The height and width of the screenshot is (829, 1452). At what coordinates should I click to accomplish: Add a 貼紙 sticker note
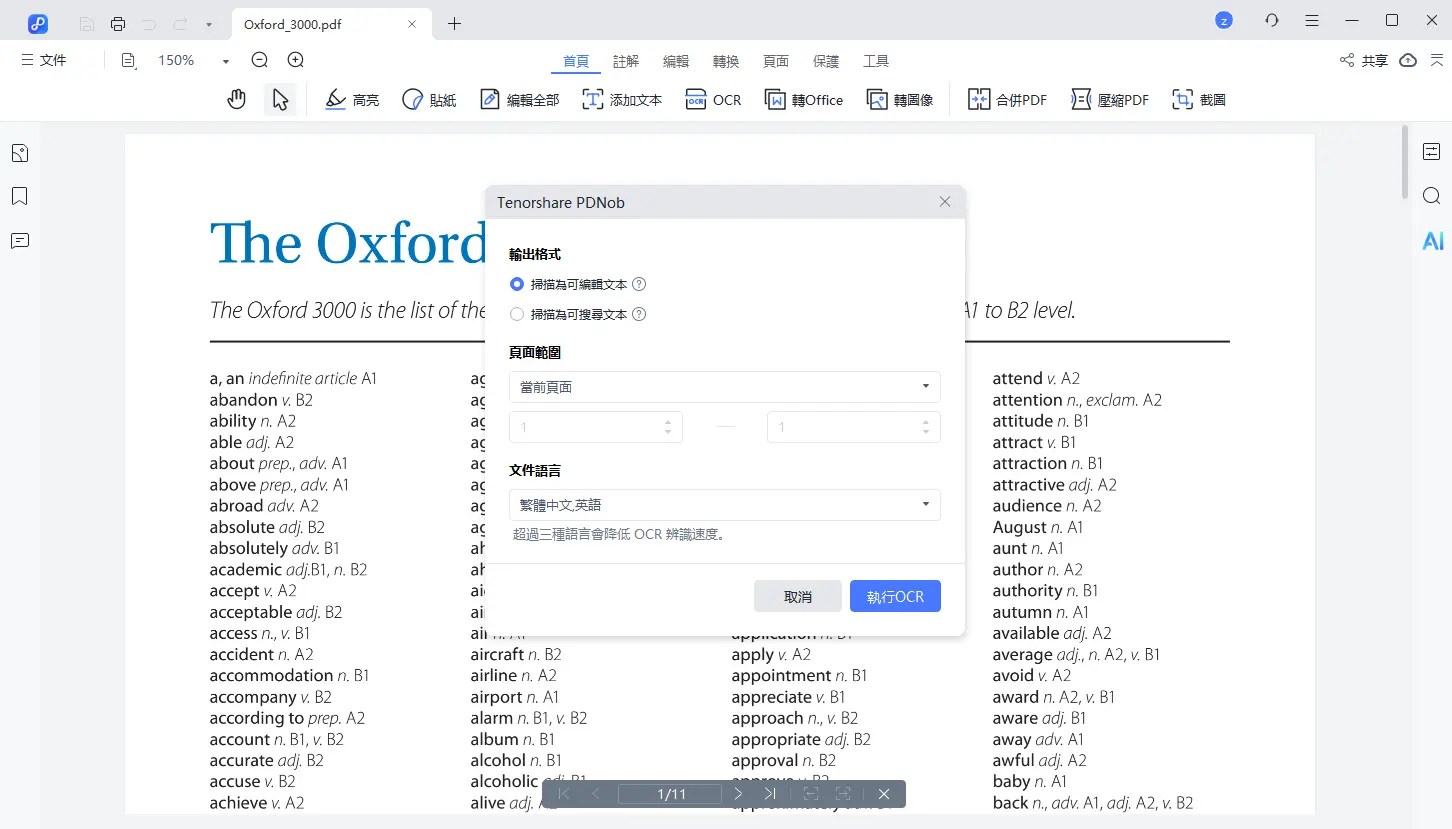pyautogui.click(x=429, y=100)
